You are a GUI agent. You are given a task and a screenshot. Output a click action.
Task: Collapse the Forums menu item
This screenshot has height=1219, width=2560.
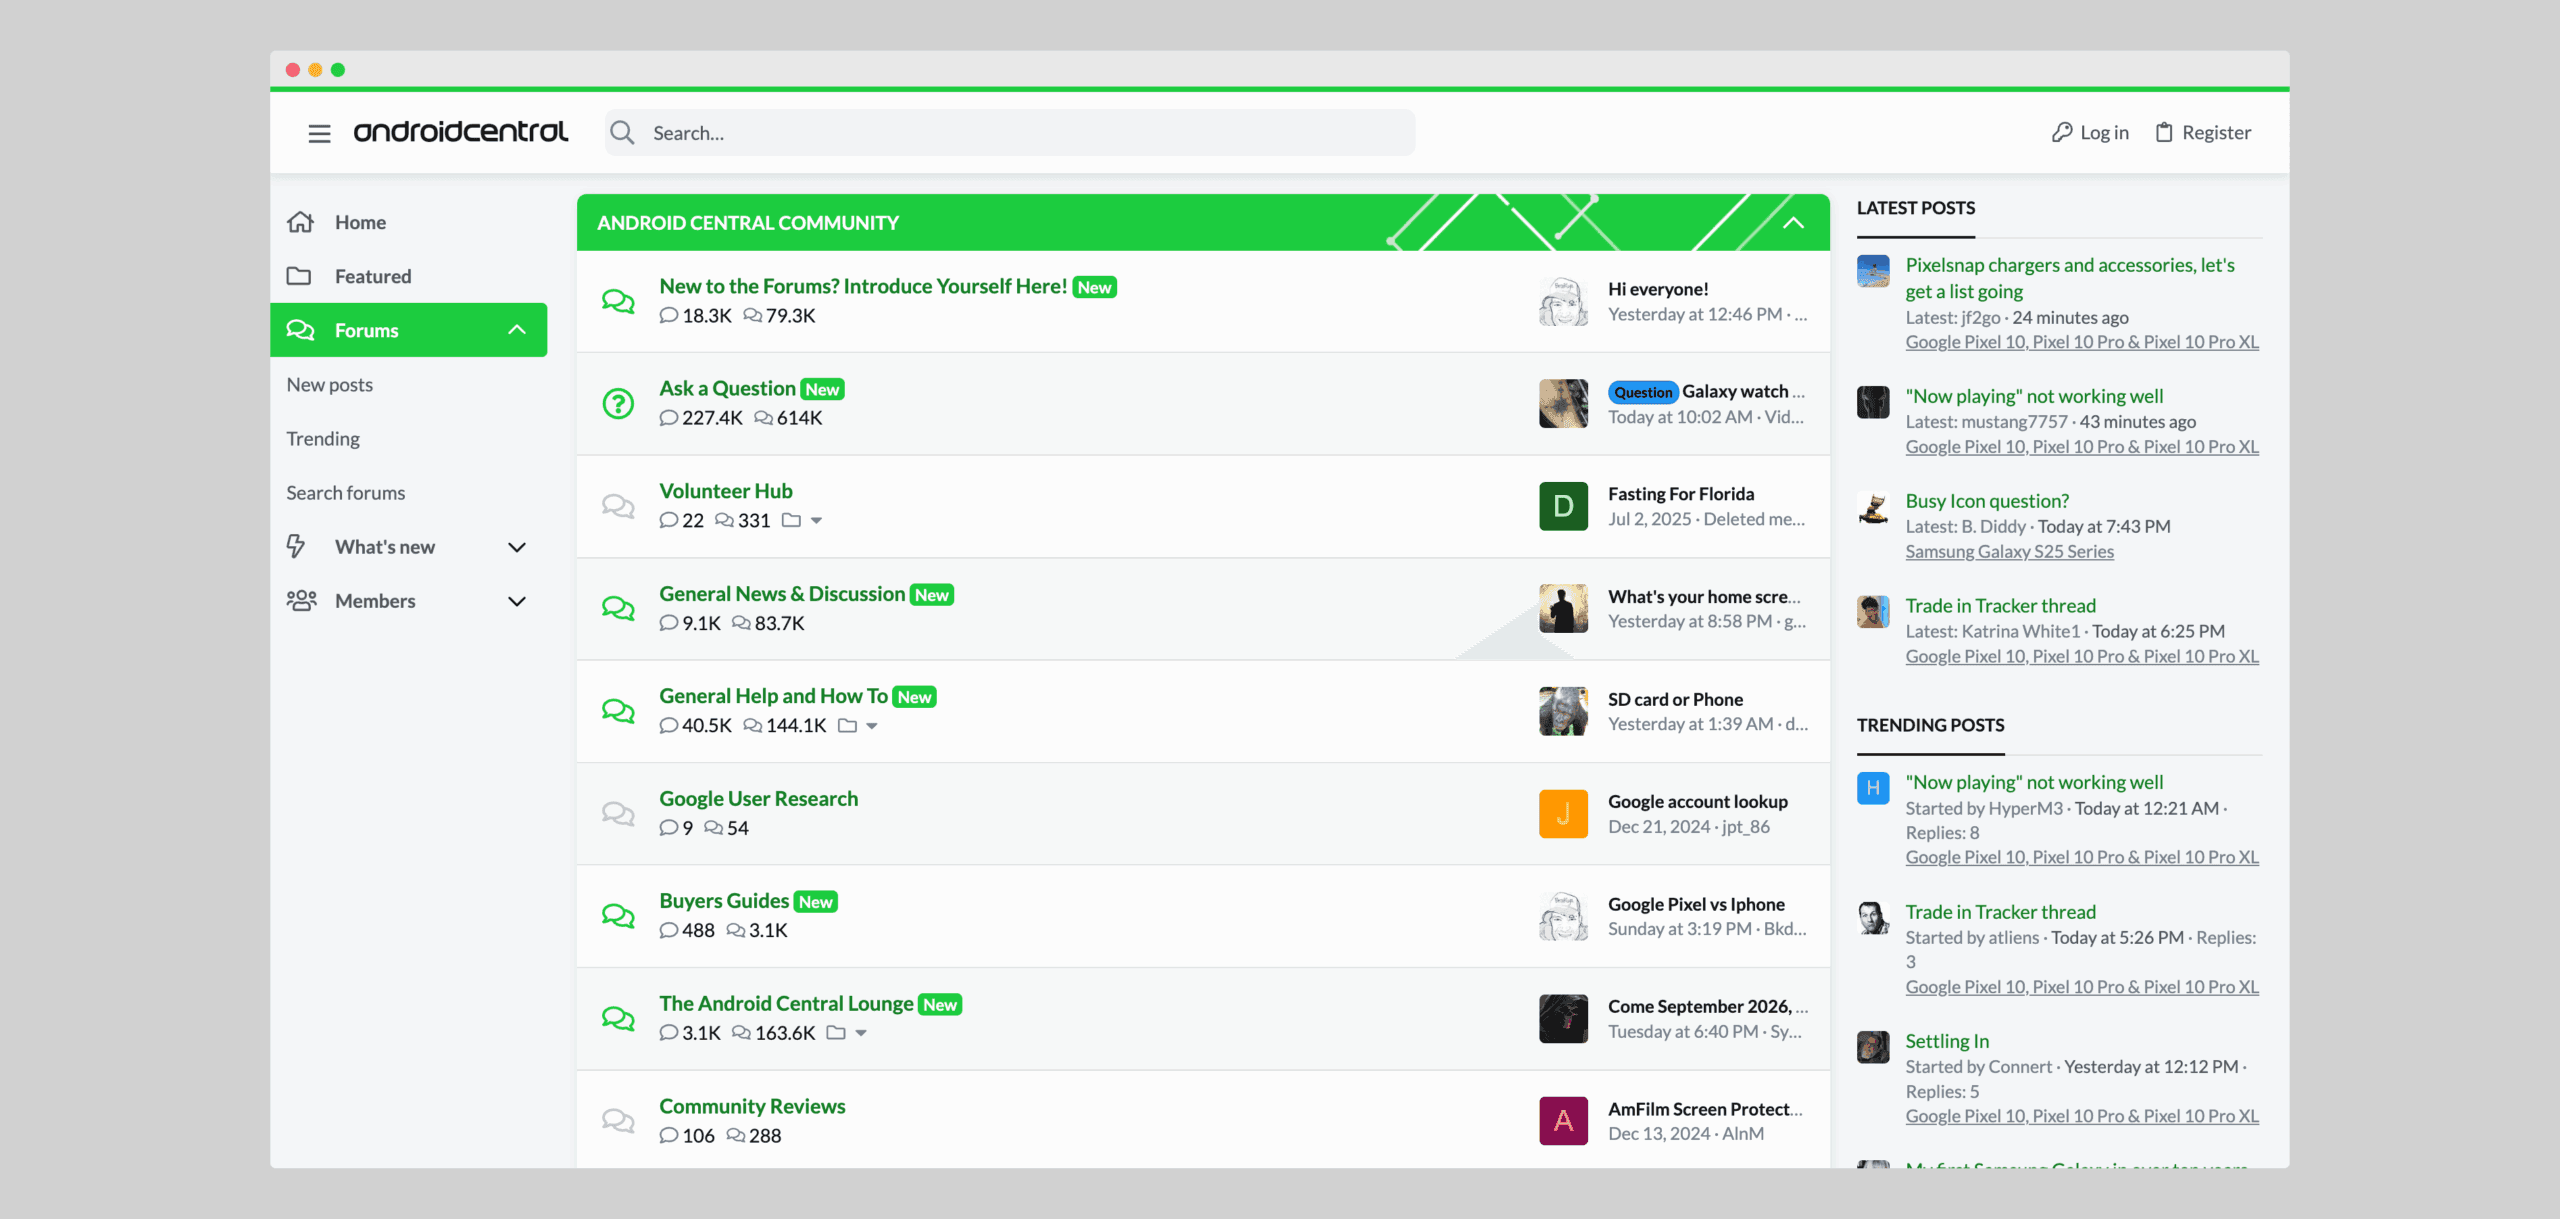point(517,329)
